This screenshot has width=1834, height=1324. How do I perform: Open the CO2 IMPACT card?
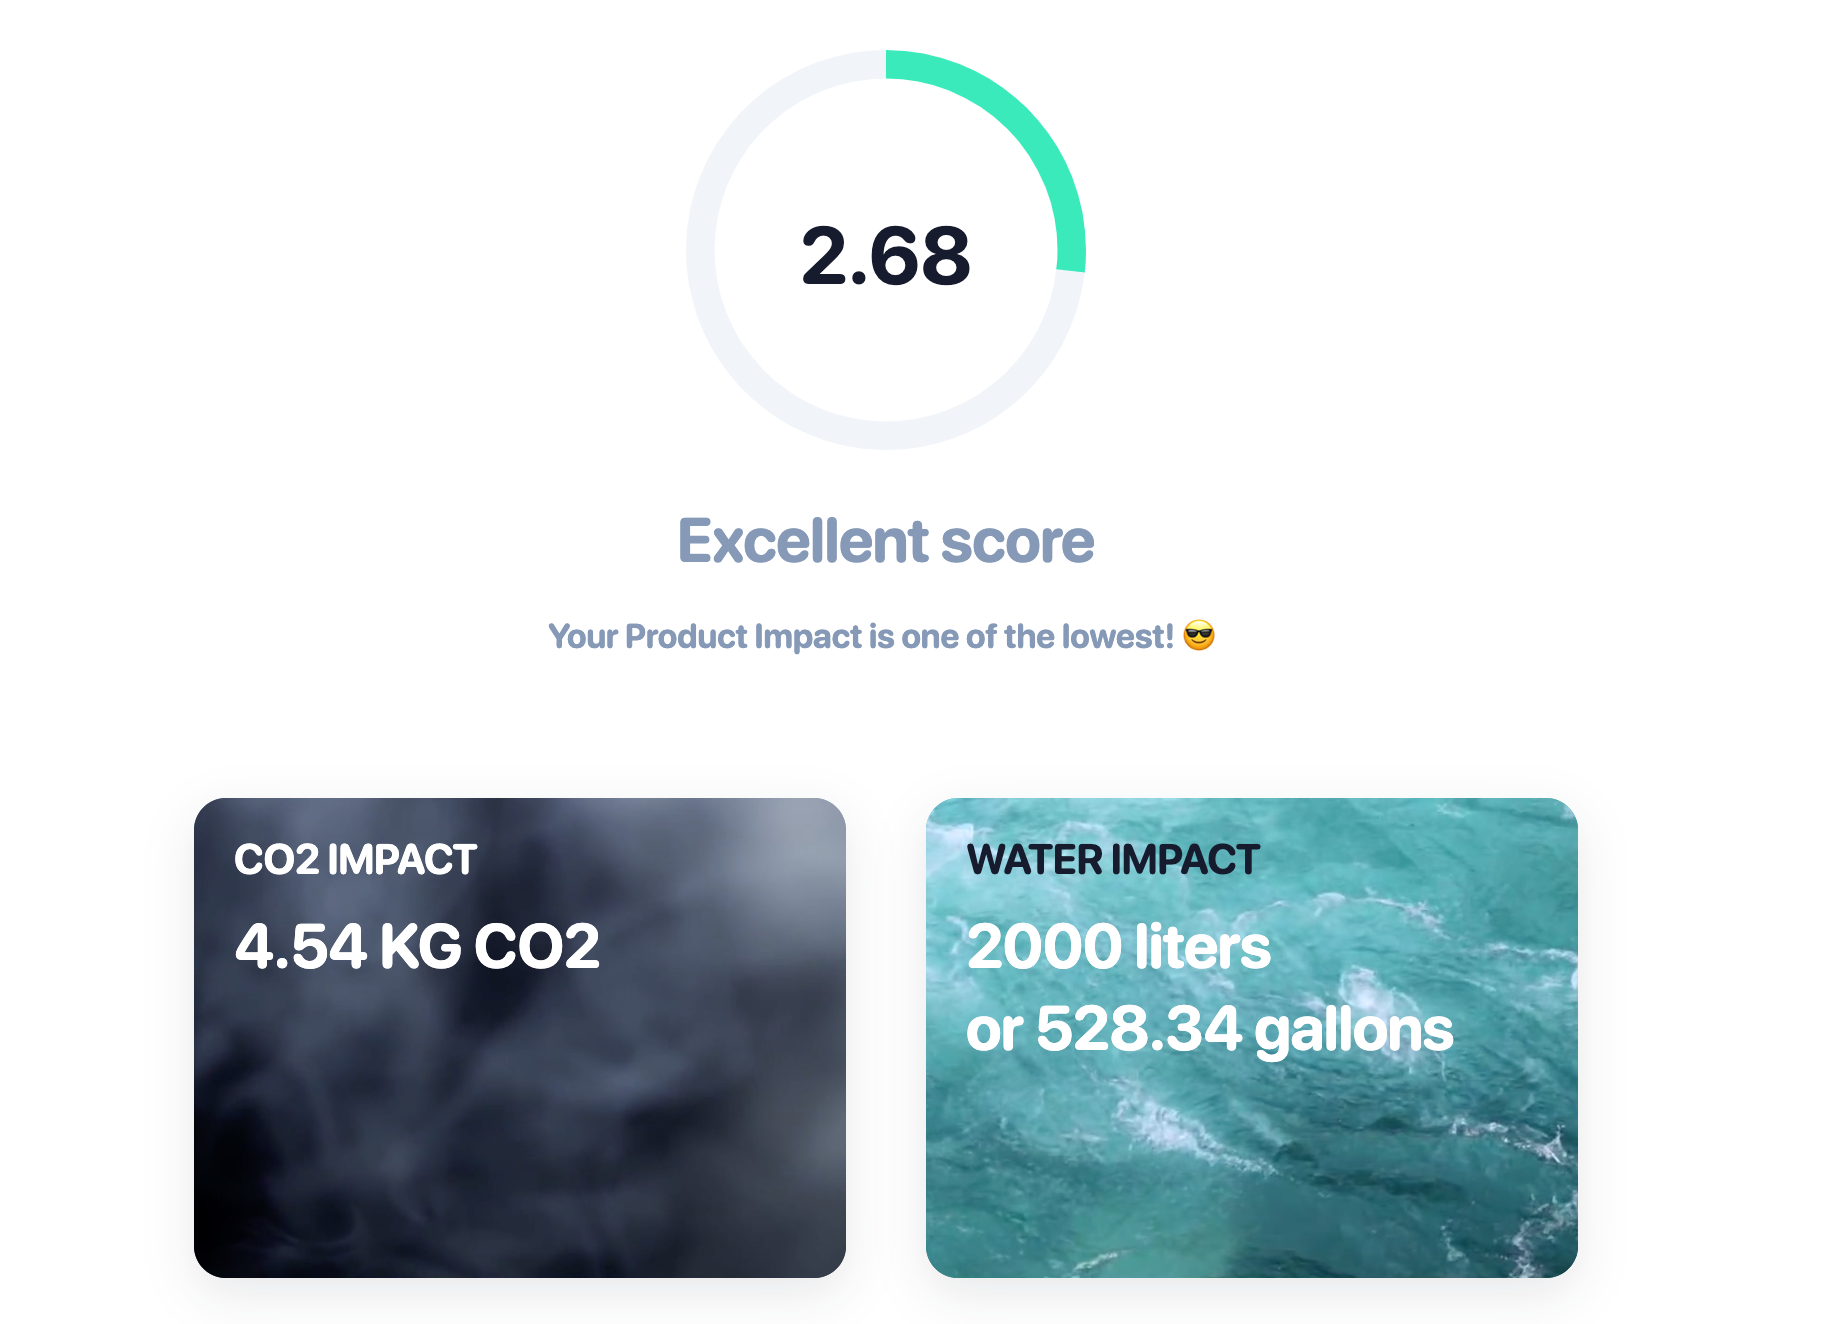(520, 1037)
